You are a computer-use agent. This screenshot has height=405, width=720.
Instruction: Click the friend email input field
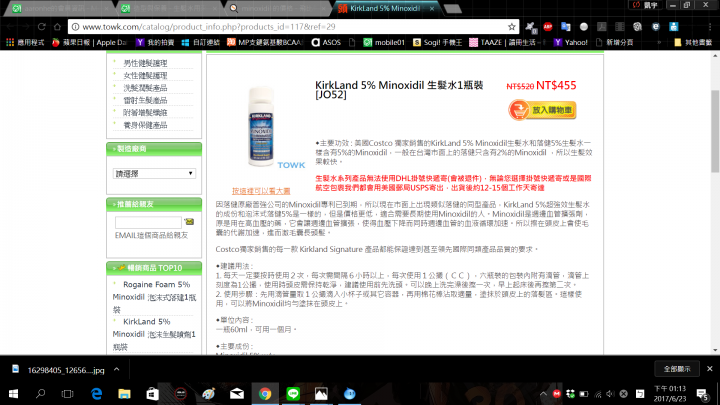click(x=148, y=222)
